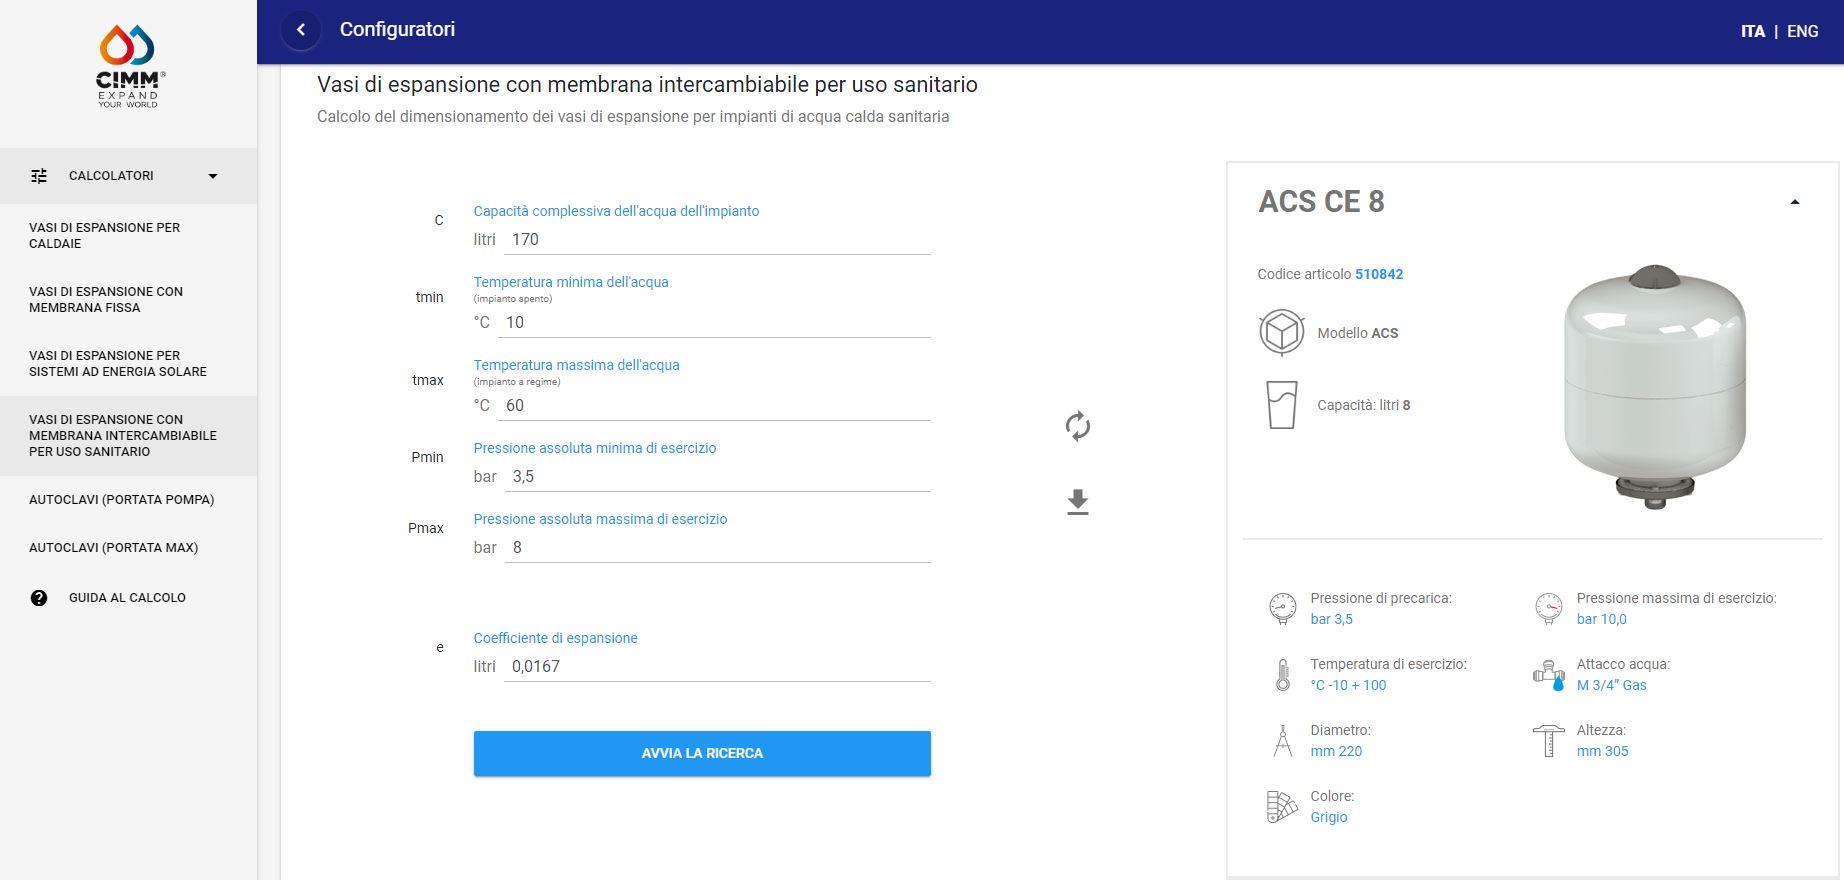Click the height gauge icon for Altezza
Viewport: 1844px width, 880px height.
pyautogui.click(x=1548, y=741)
